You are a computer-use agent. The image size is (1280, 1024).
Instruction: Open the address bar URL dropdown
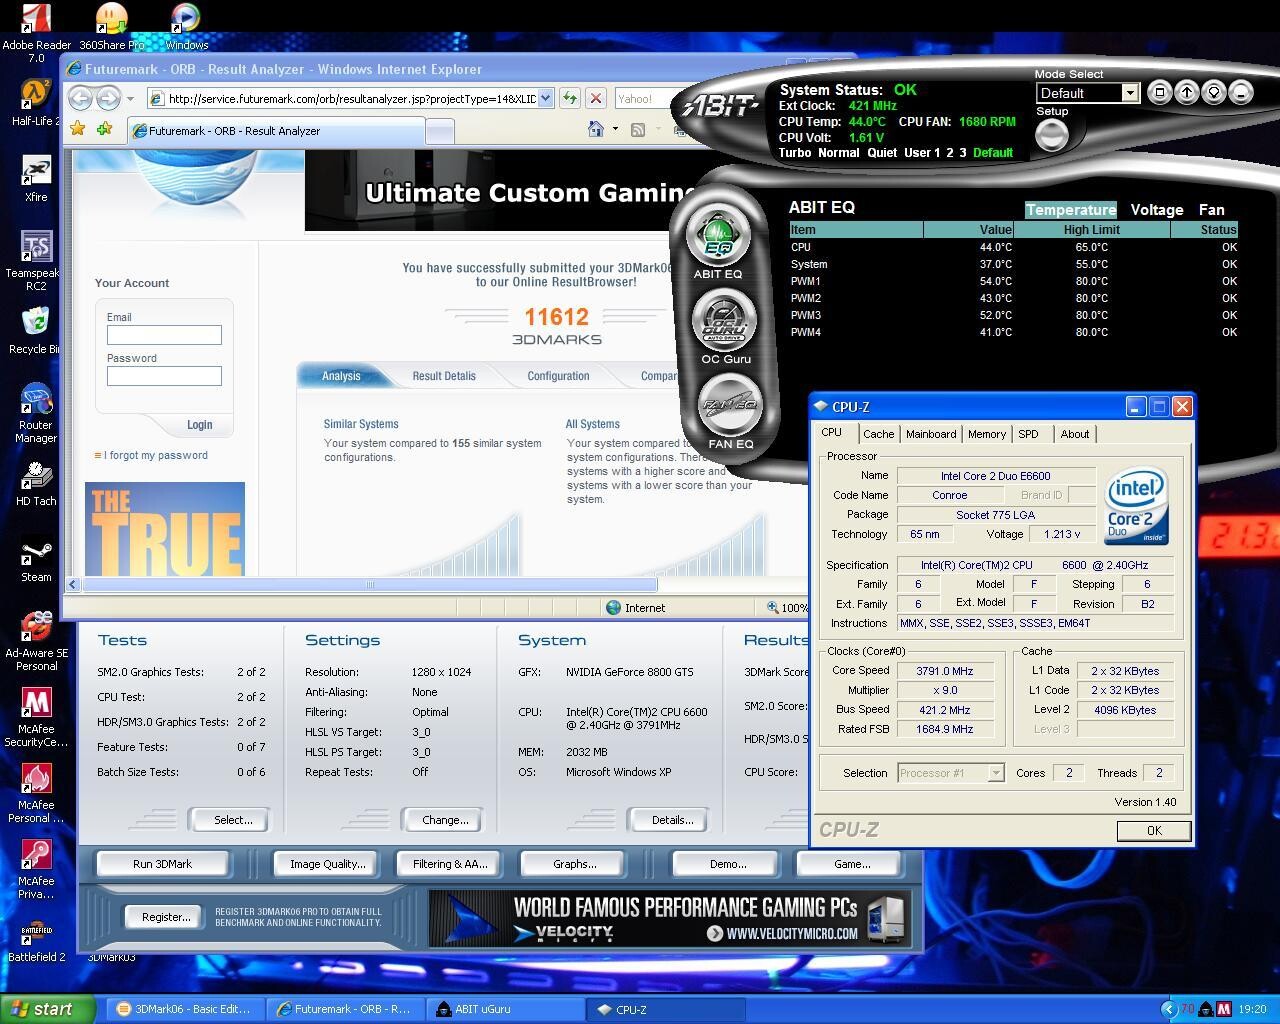pos(546,98)
